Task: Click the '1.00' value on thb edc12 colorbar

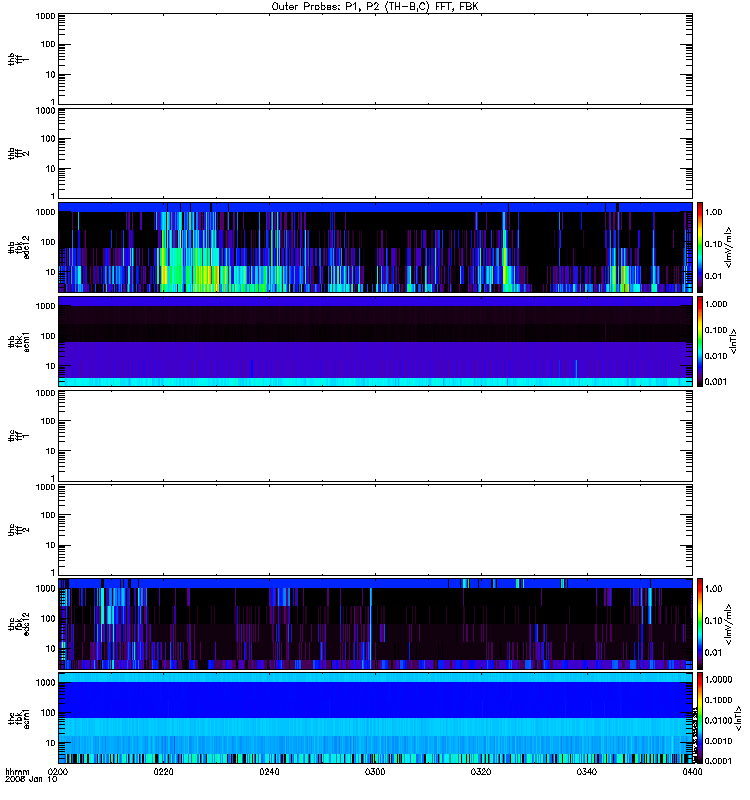Action: [x=714, y=212]
